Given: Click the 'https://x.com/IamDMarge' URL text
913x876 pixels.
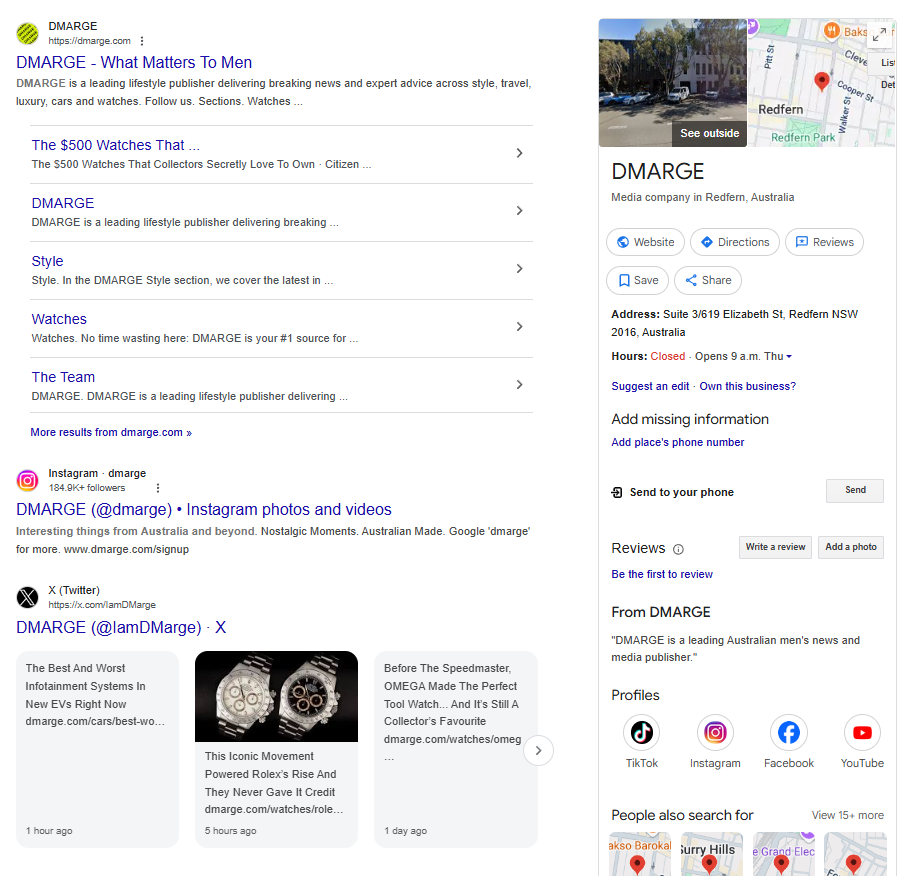Looking at the screenshot, I should coord(102,605).
